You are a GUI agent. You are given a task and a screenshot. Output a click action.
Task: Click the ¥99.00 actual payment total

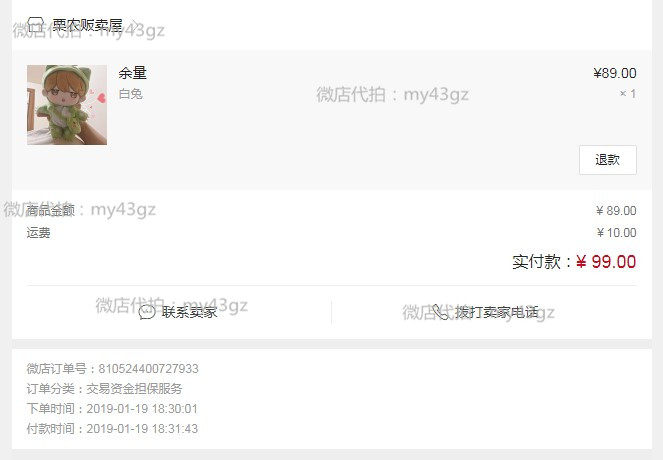[605, 262]
